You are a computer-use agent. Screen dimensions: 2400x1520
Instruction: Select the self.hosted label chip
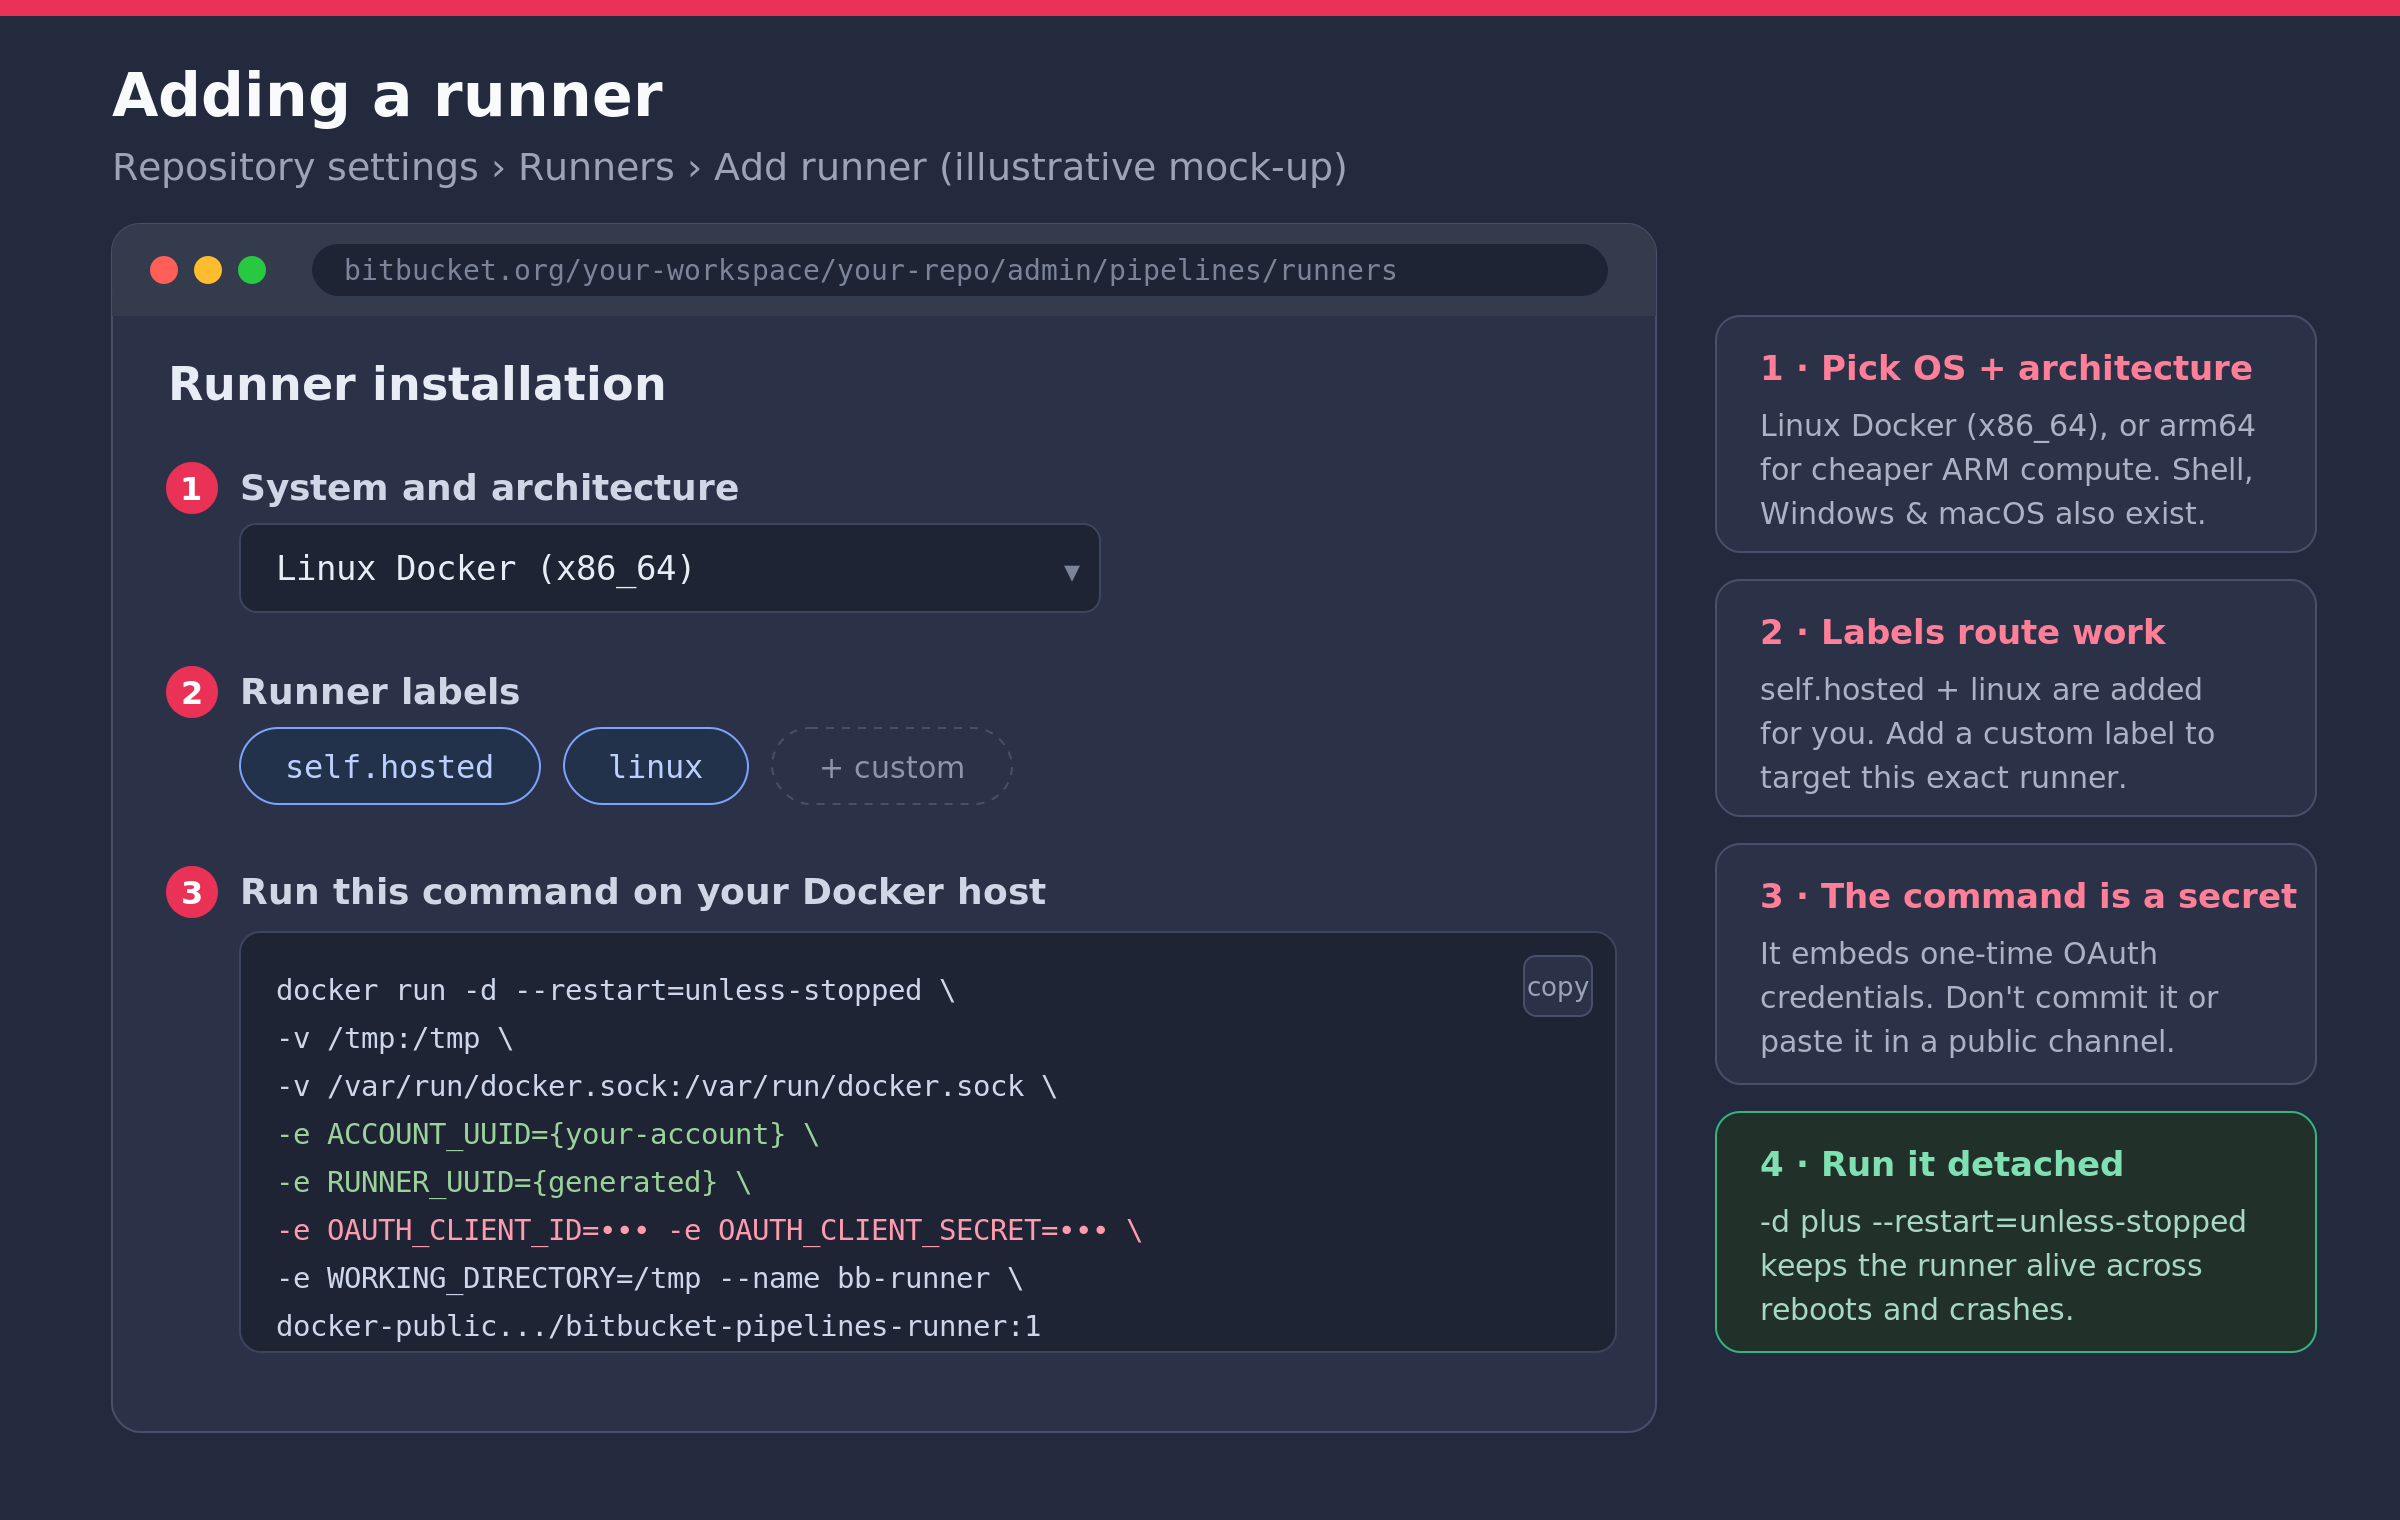tap(390, 766)
